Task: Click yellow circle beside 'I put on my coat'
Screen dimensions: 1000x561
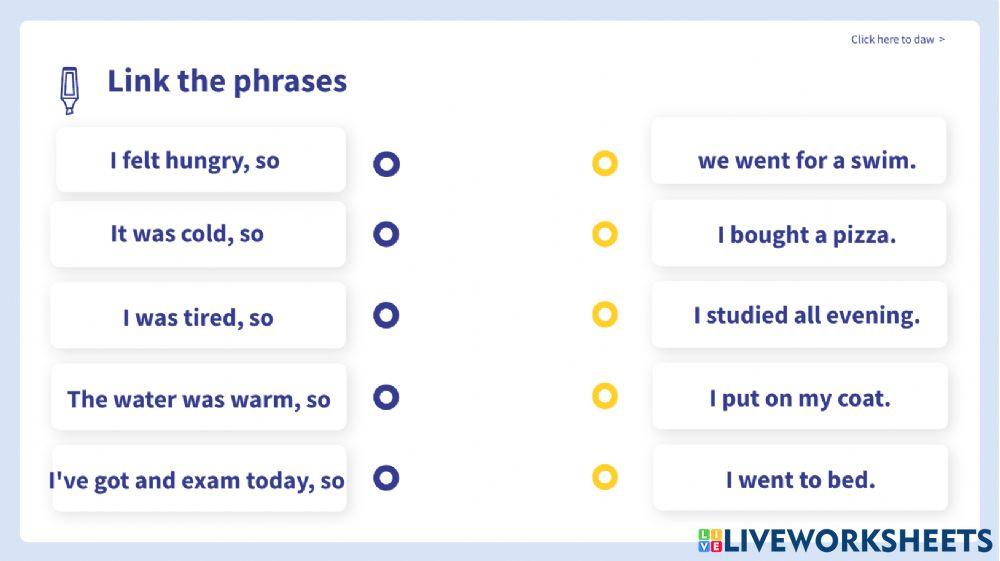Action: coord(605,396)
